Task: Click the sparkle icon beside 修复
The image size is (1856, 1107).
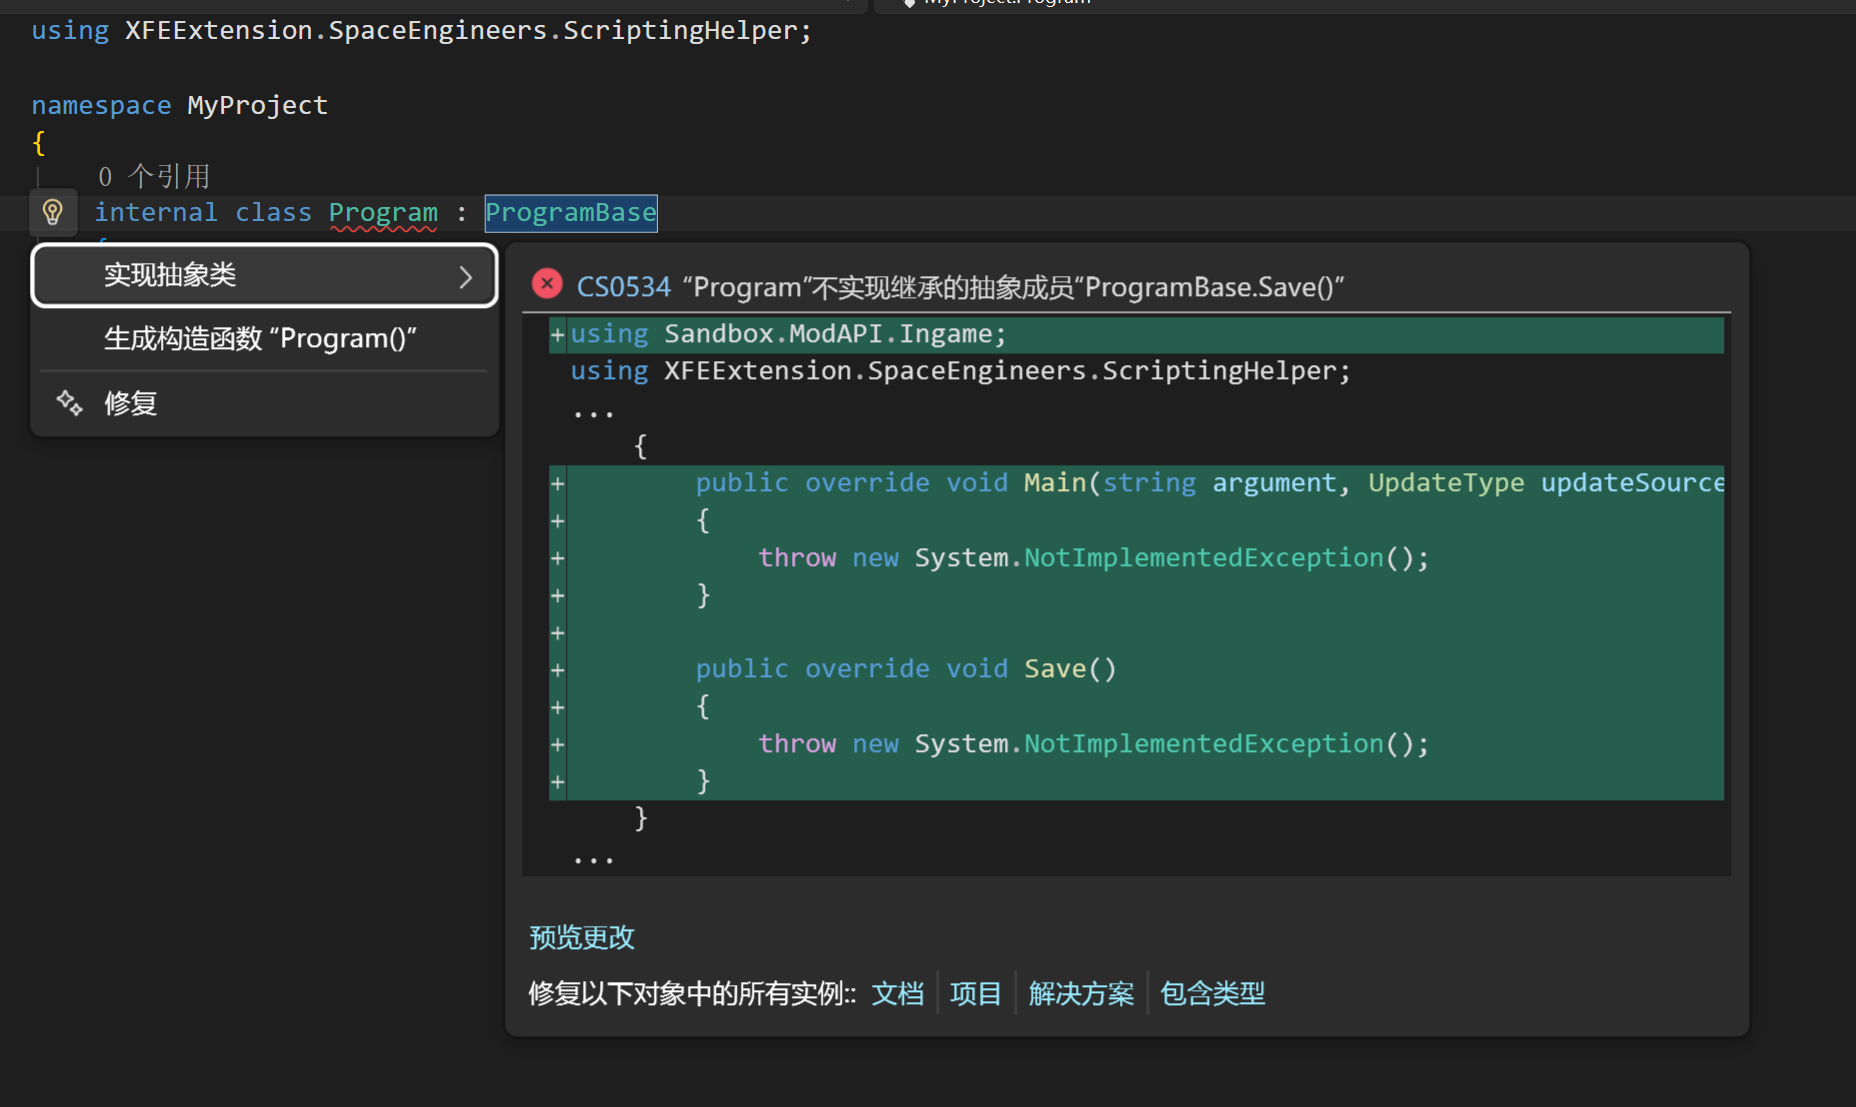Action: tap(69, 403)
